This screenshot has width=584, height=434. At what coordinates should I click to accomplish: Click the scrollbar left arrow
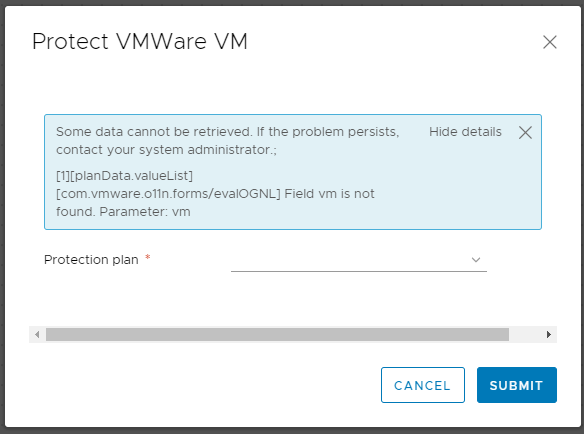(37, 335)
